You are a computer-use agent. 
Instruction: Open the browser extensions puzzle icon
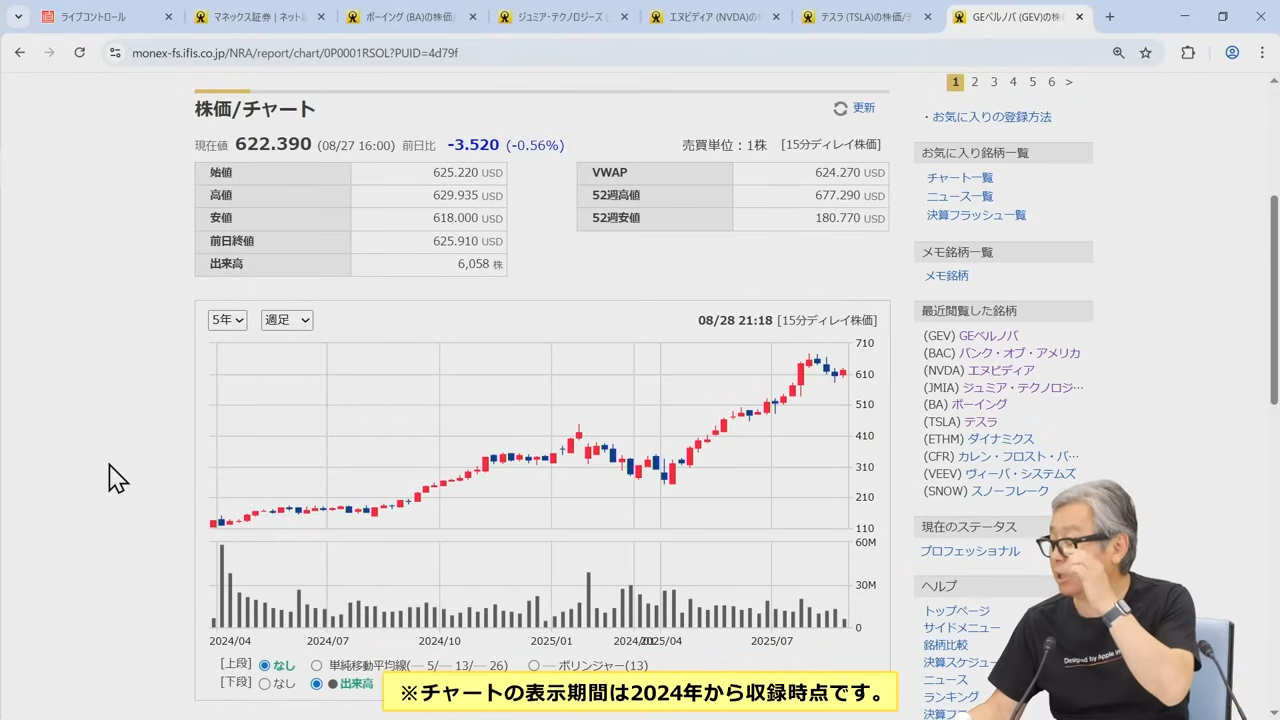[1188, 53]
